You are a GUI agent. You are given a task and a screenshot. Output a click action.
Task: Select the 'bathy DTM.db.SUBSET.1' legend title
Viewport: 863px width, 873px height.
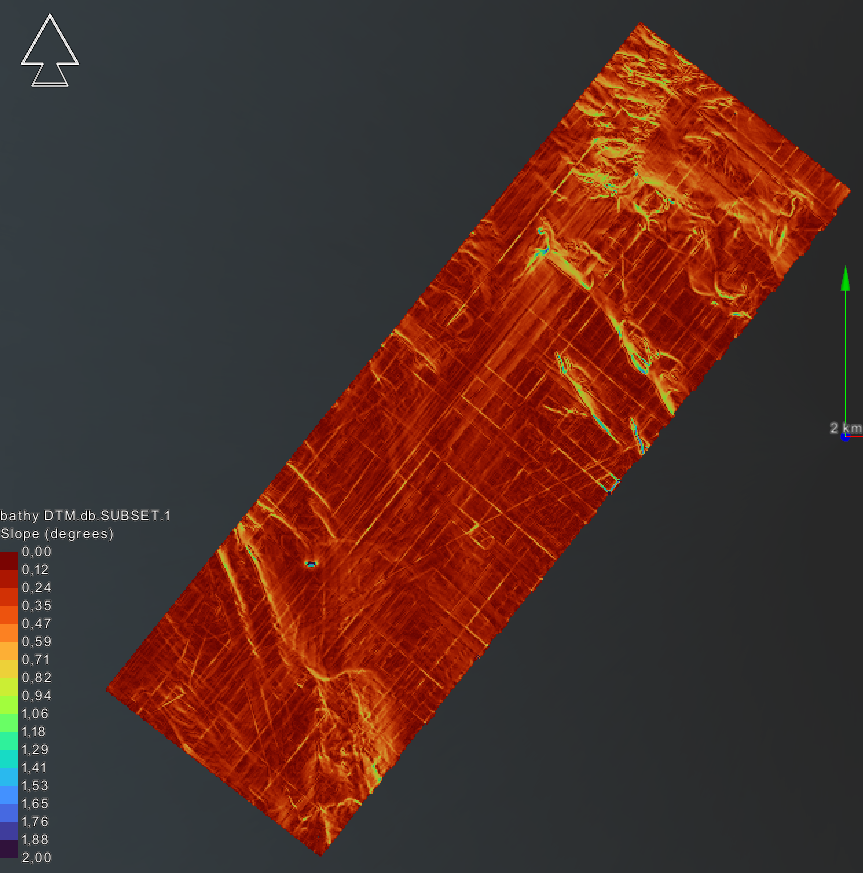pyautogui.click(x=85, y=516)
